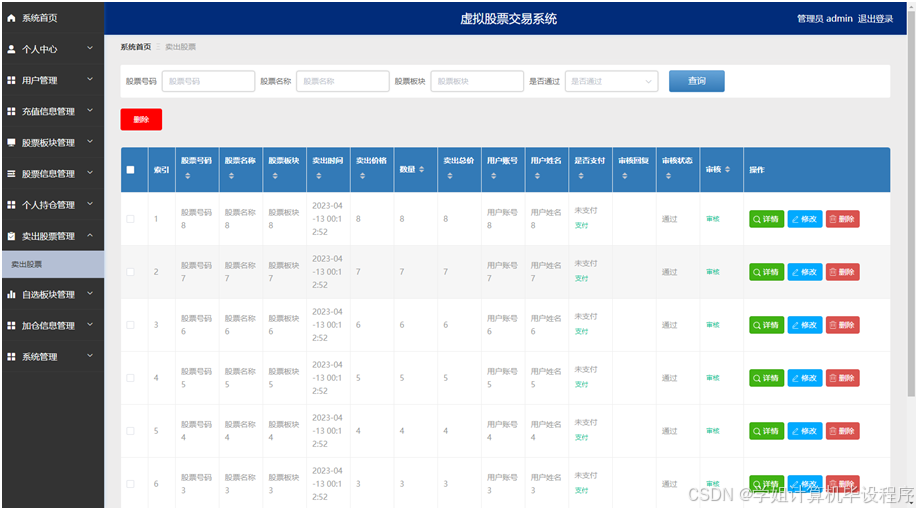Screen dimensions: 918x510
Task: Check the checkbox for row 2
Action: pyautogui.click(x=131, y=272)
